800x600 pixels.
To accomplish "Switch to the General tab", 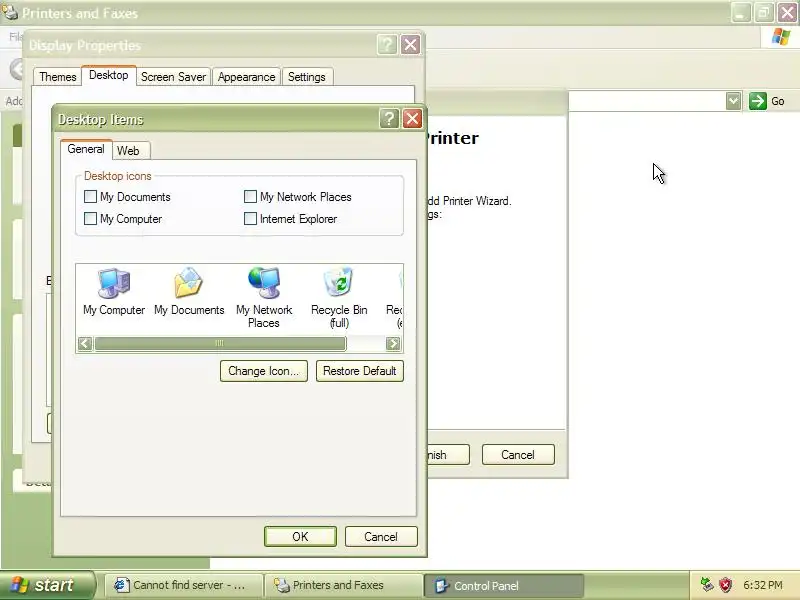I will click(x=86, y=149).
